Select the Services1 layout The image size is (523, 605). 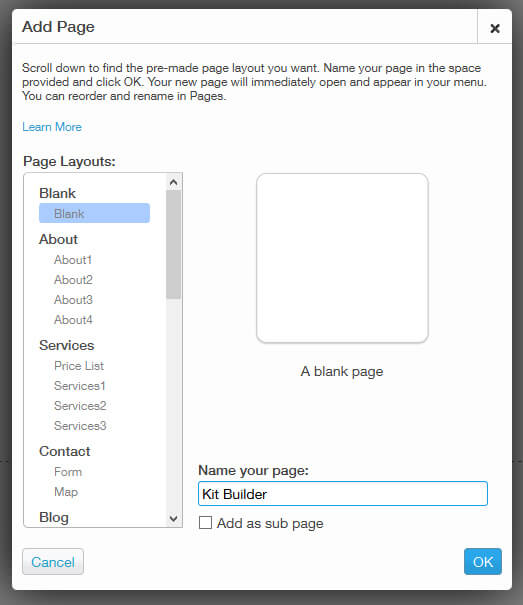point(80,386)
